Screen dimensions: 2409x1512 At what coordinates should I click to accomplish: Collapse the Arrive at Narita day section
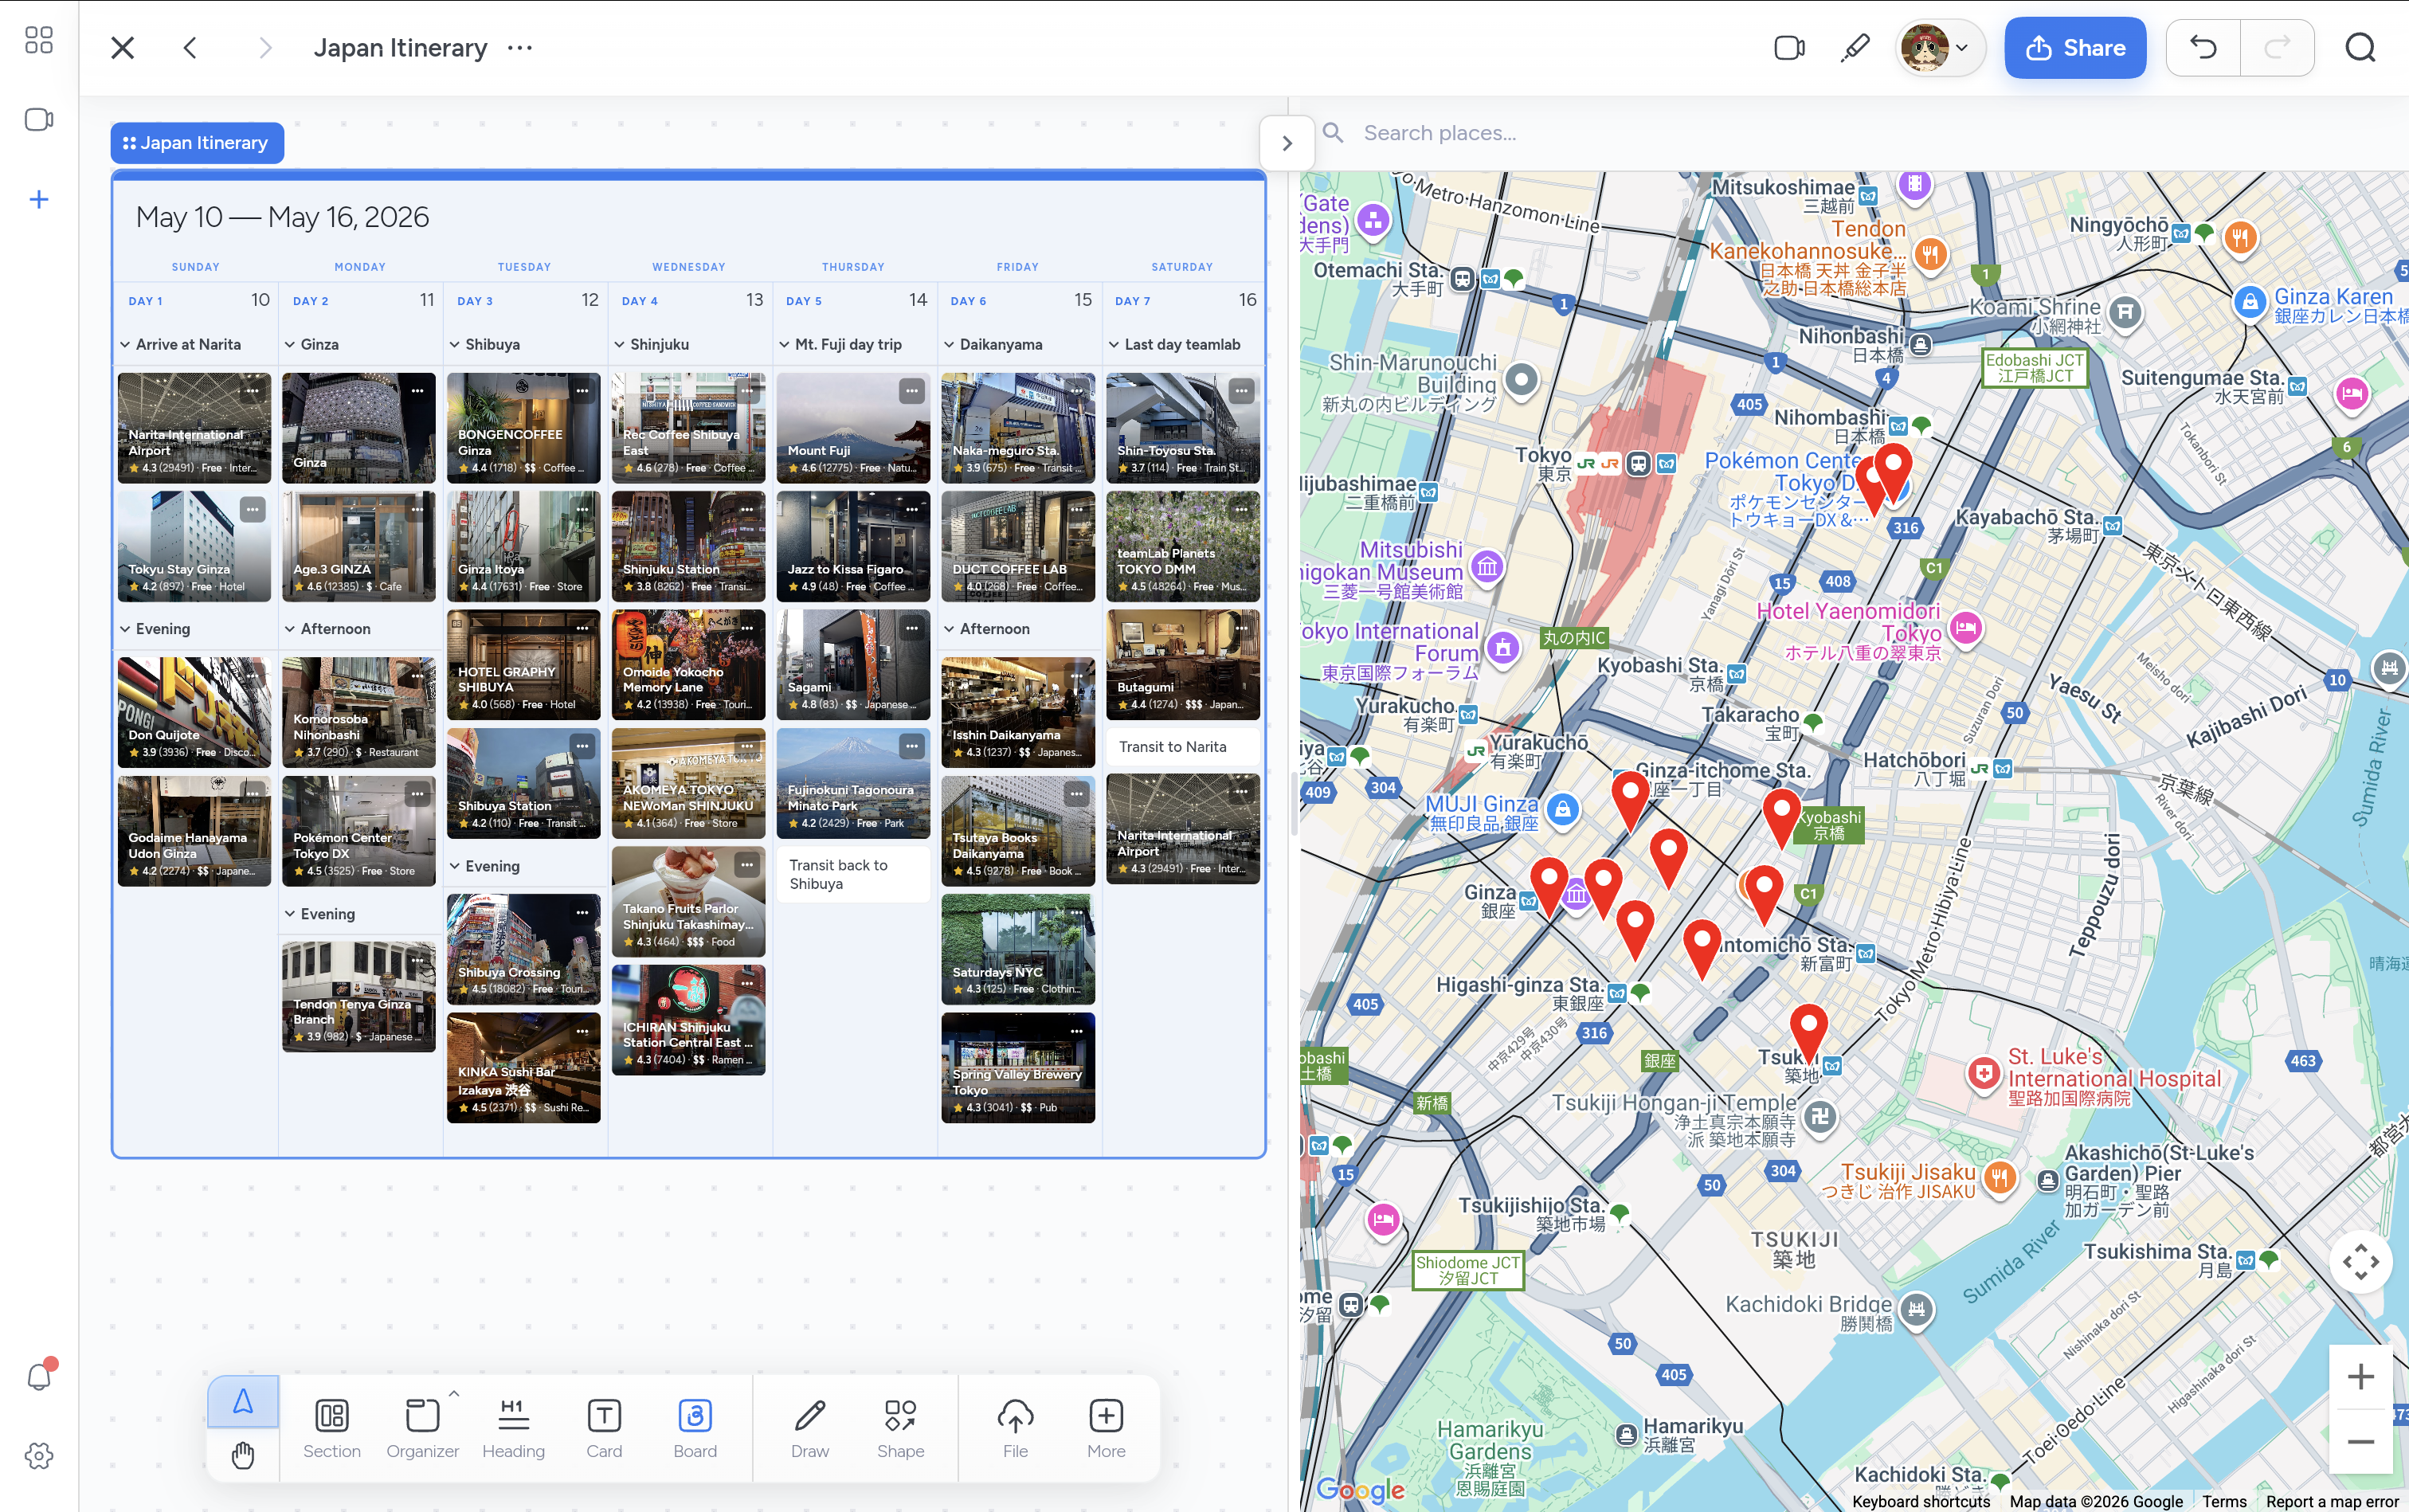[124, 344]
